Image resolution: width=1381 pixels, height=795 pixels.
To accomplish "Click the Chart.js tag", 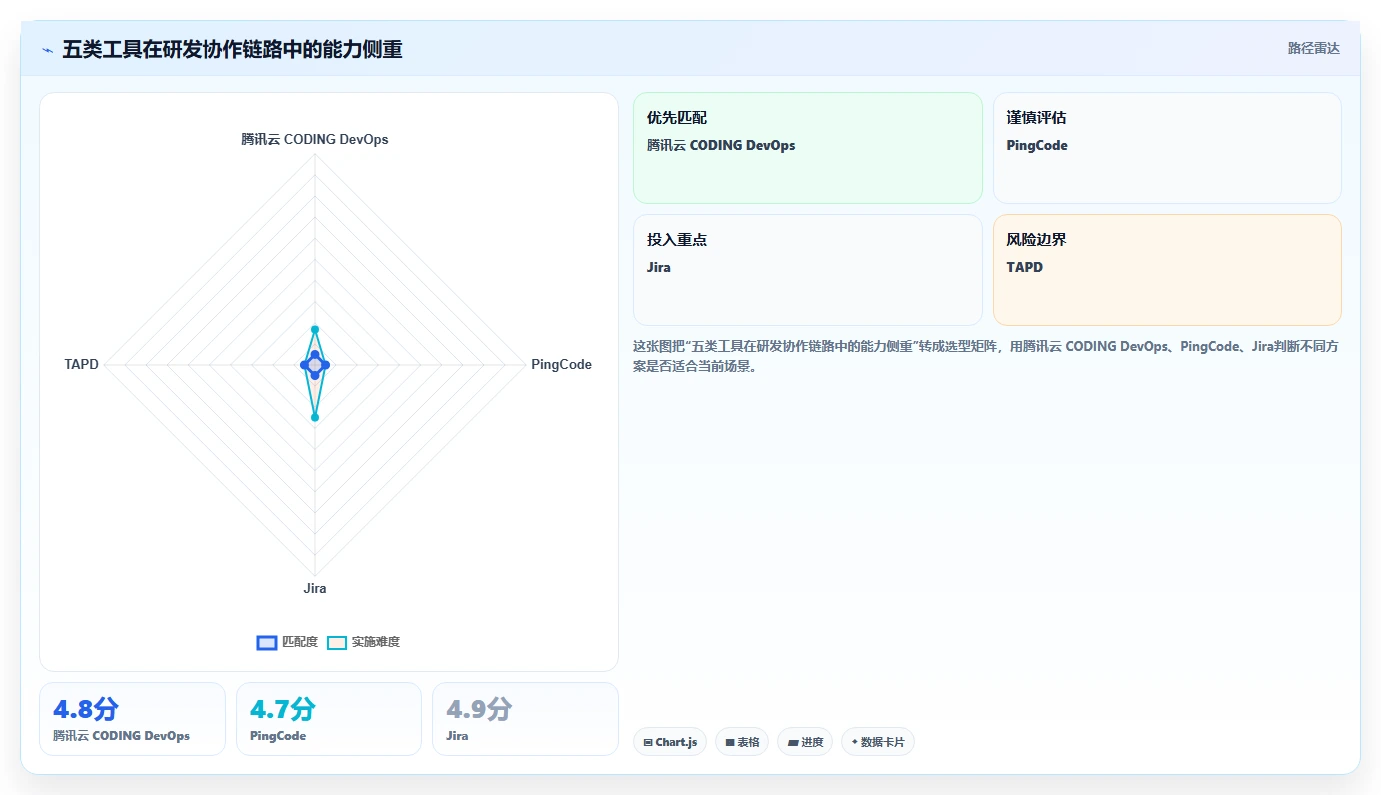I will point(670,742).
